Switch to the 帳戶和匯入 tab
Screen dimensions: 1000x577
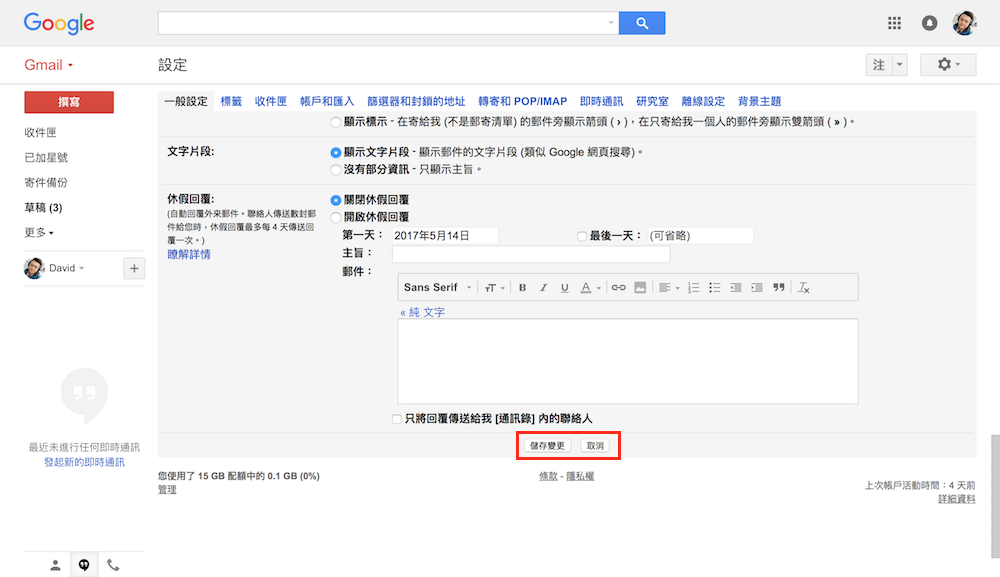pos(327,101)
